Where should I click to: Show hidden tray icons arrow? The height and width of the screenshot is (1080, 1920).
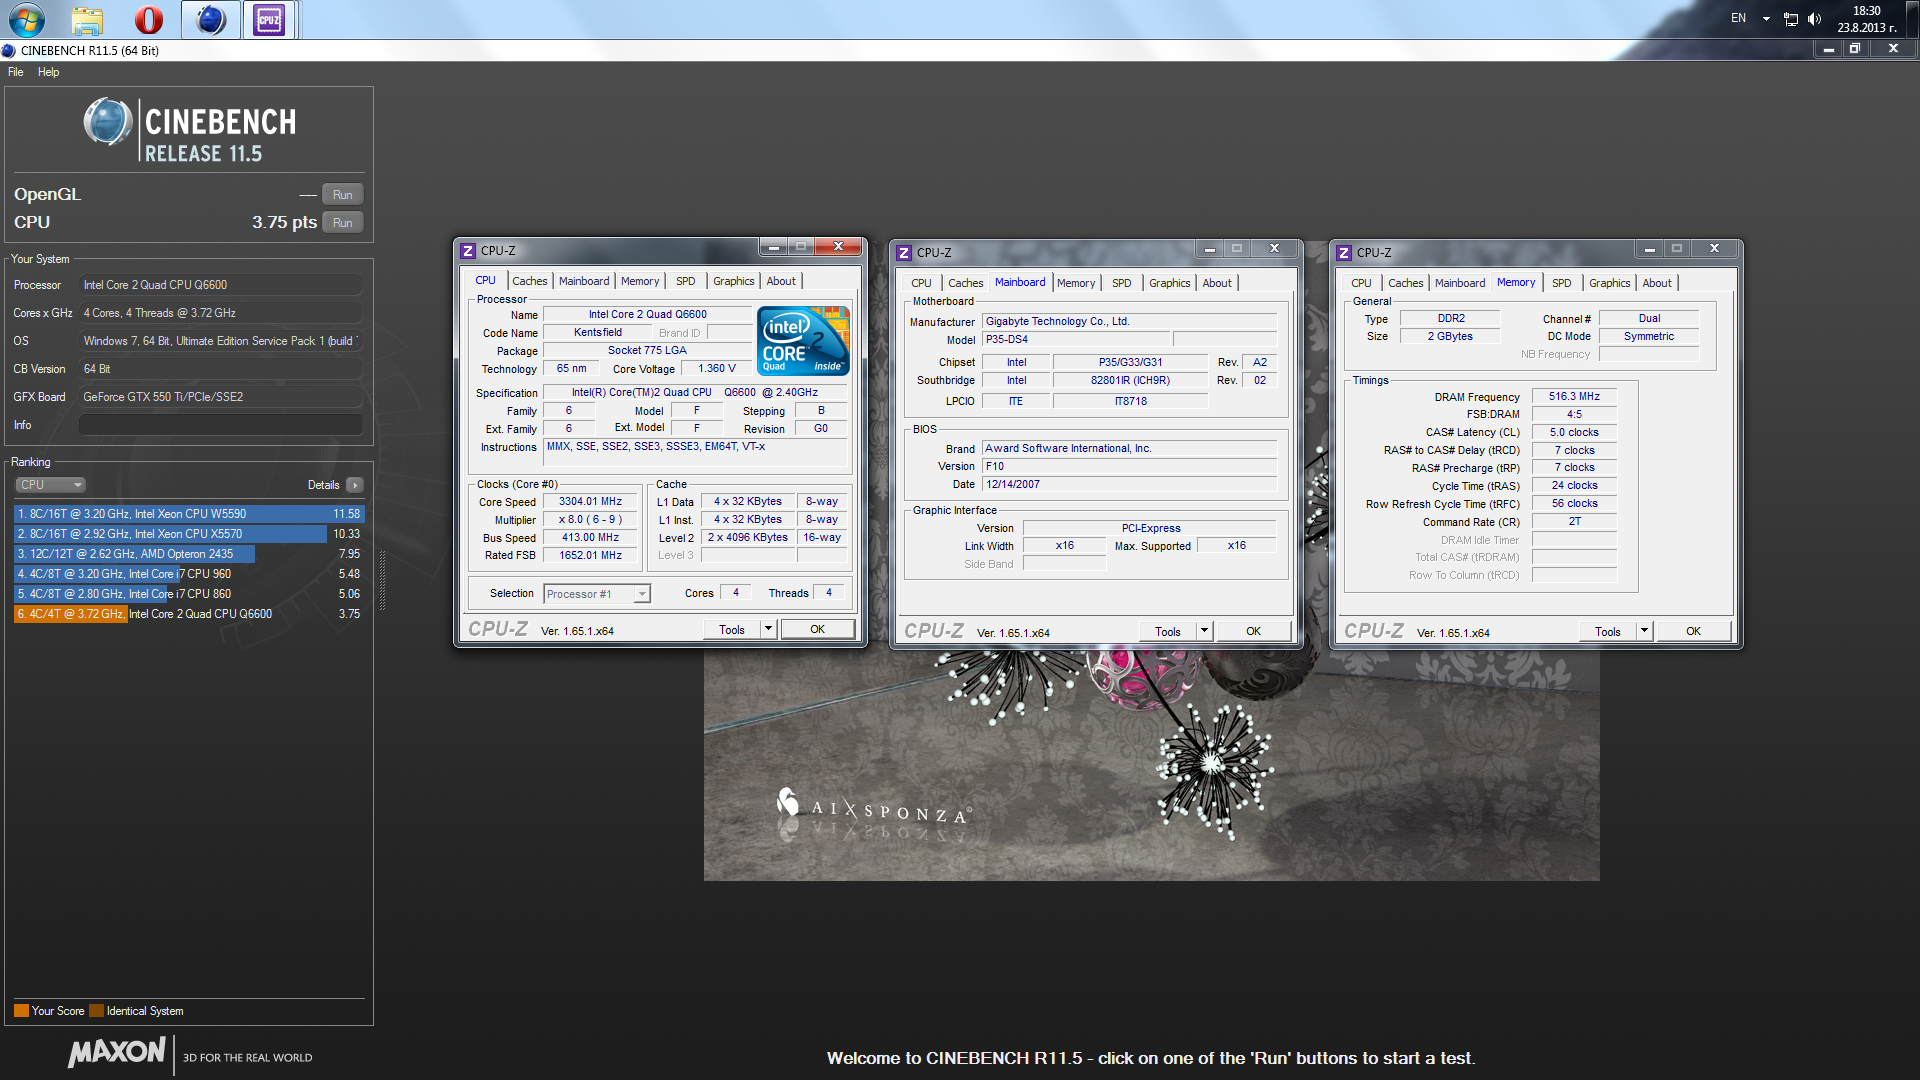[1766, 19]
